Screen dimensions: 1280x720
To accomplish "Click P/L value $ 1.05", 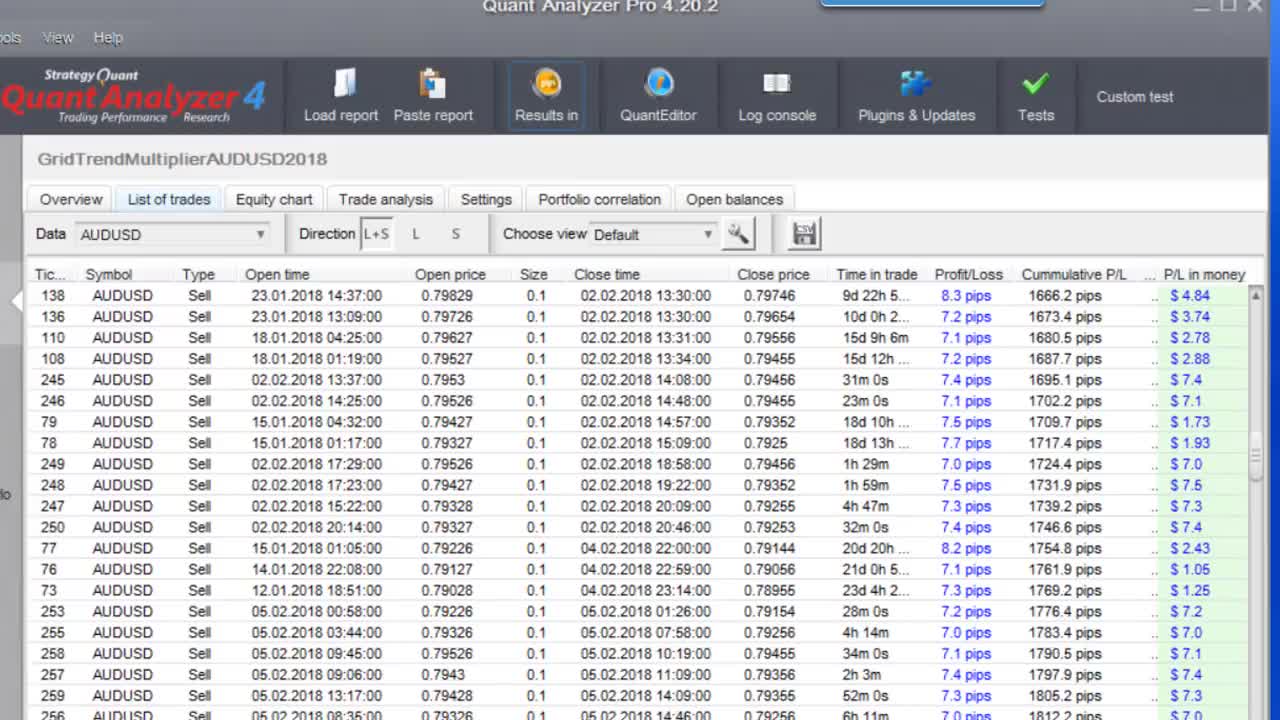I will [1190, 569].
